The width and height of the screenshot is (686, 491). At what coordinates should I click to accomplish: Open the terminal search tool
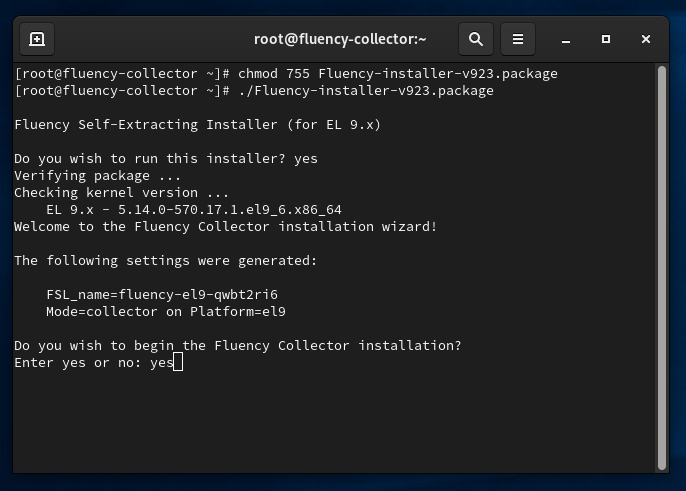(476, 39)
